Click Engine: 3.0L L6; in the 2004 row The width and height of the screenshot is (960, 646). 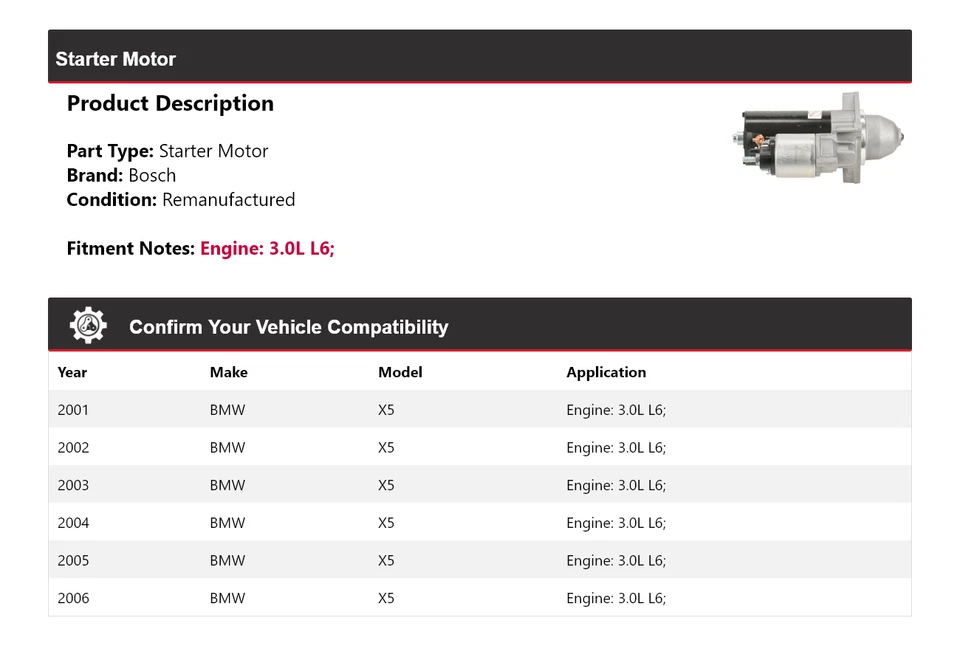[616, 523]
